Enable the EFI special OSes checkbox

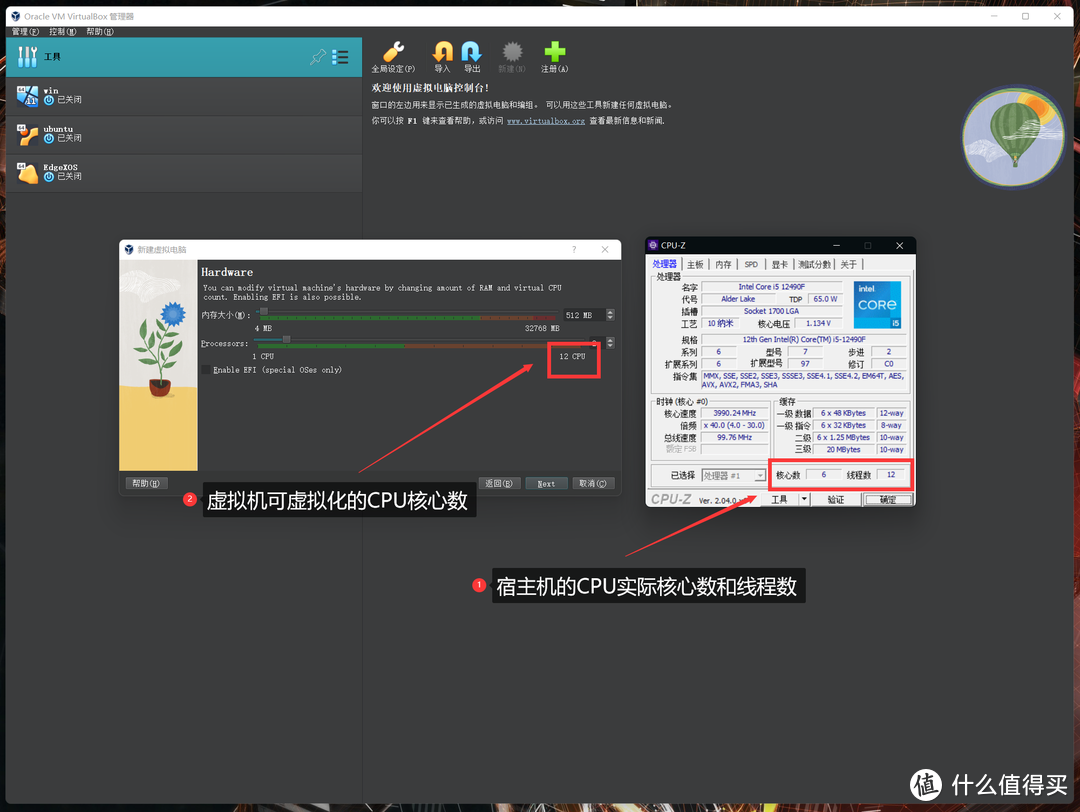pos(206,370)
